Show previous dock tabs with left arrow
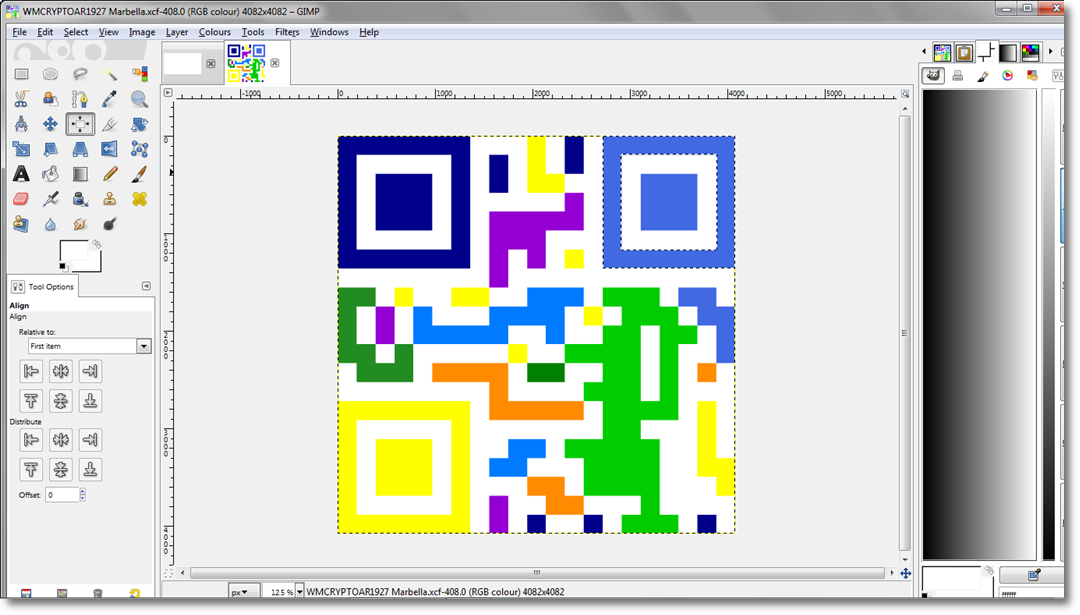The image size is (1080, 615). [x=924, y=52]
